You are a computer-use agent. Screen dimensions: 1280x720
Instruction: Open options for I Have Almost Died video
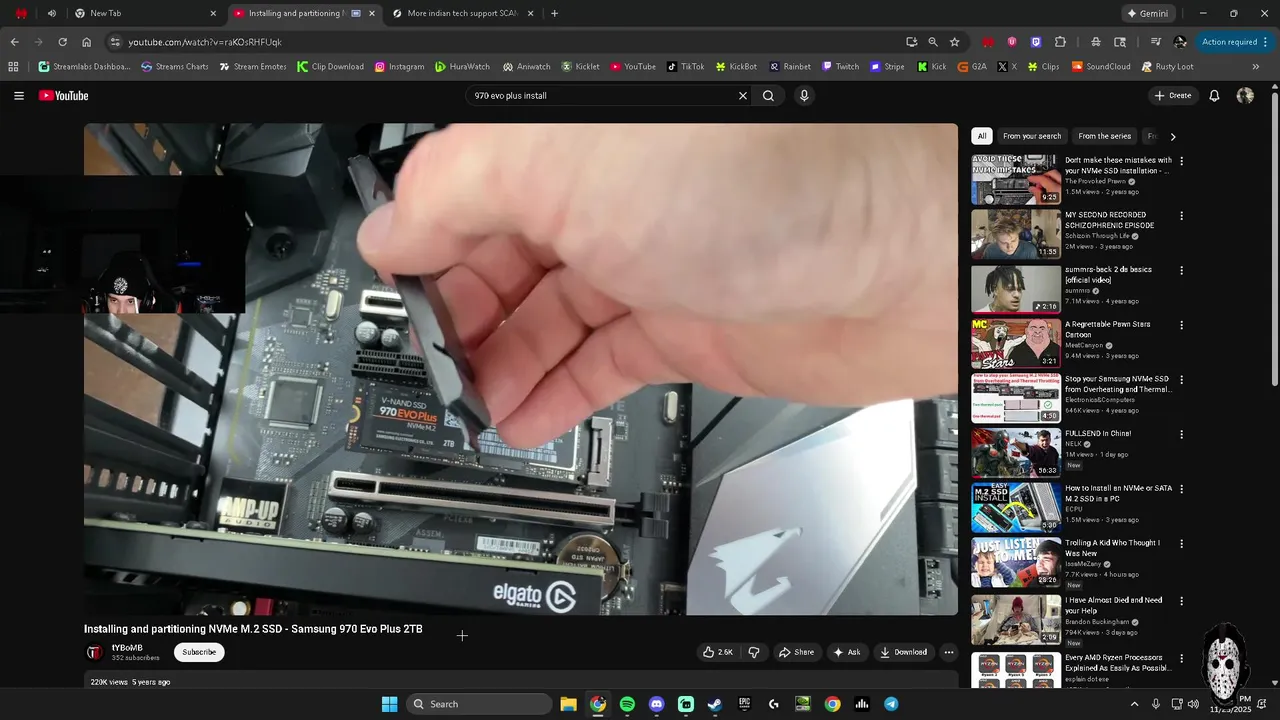pyautogui.click(x=1182, y=601)
